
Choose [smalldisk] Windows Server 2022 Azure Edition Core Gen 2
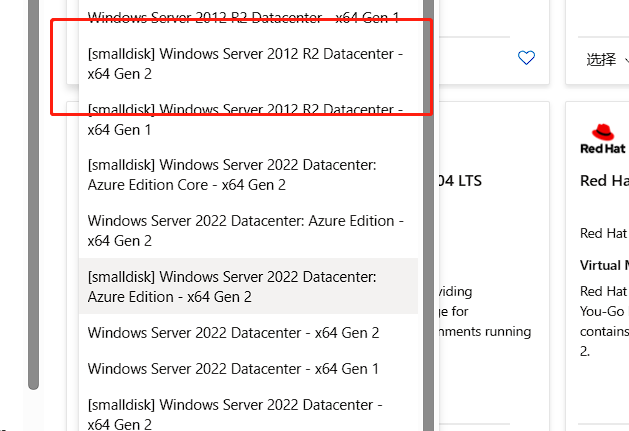[248, 175]
